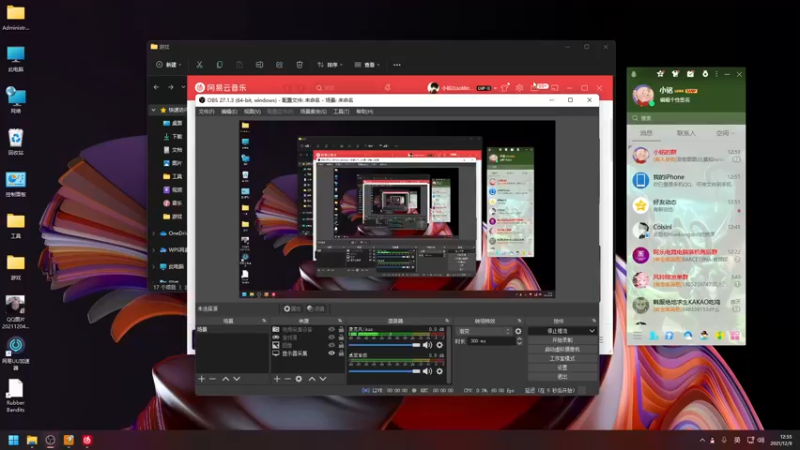This screenshot has width=800, height=450.
Task: Toggle visibility of the 图像 source
Action: 332,345
